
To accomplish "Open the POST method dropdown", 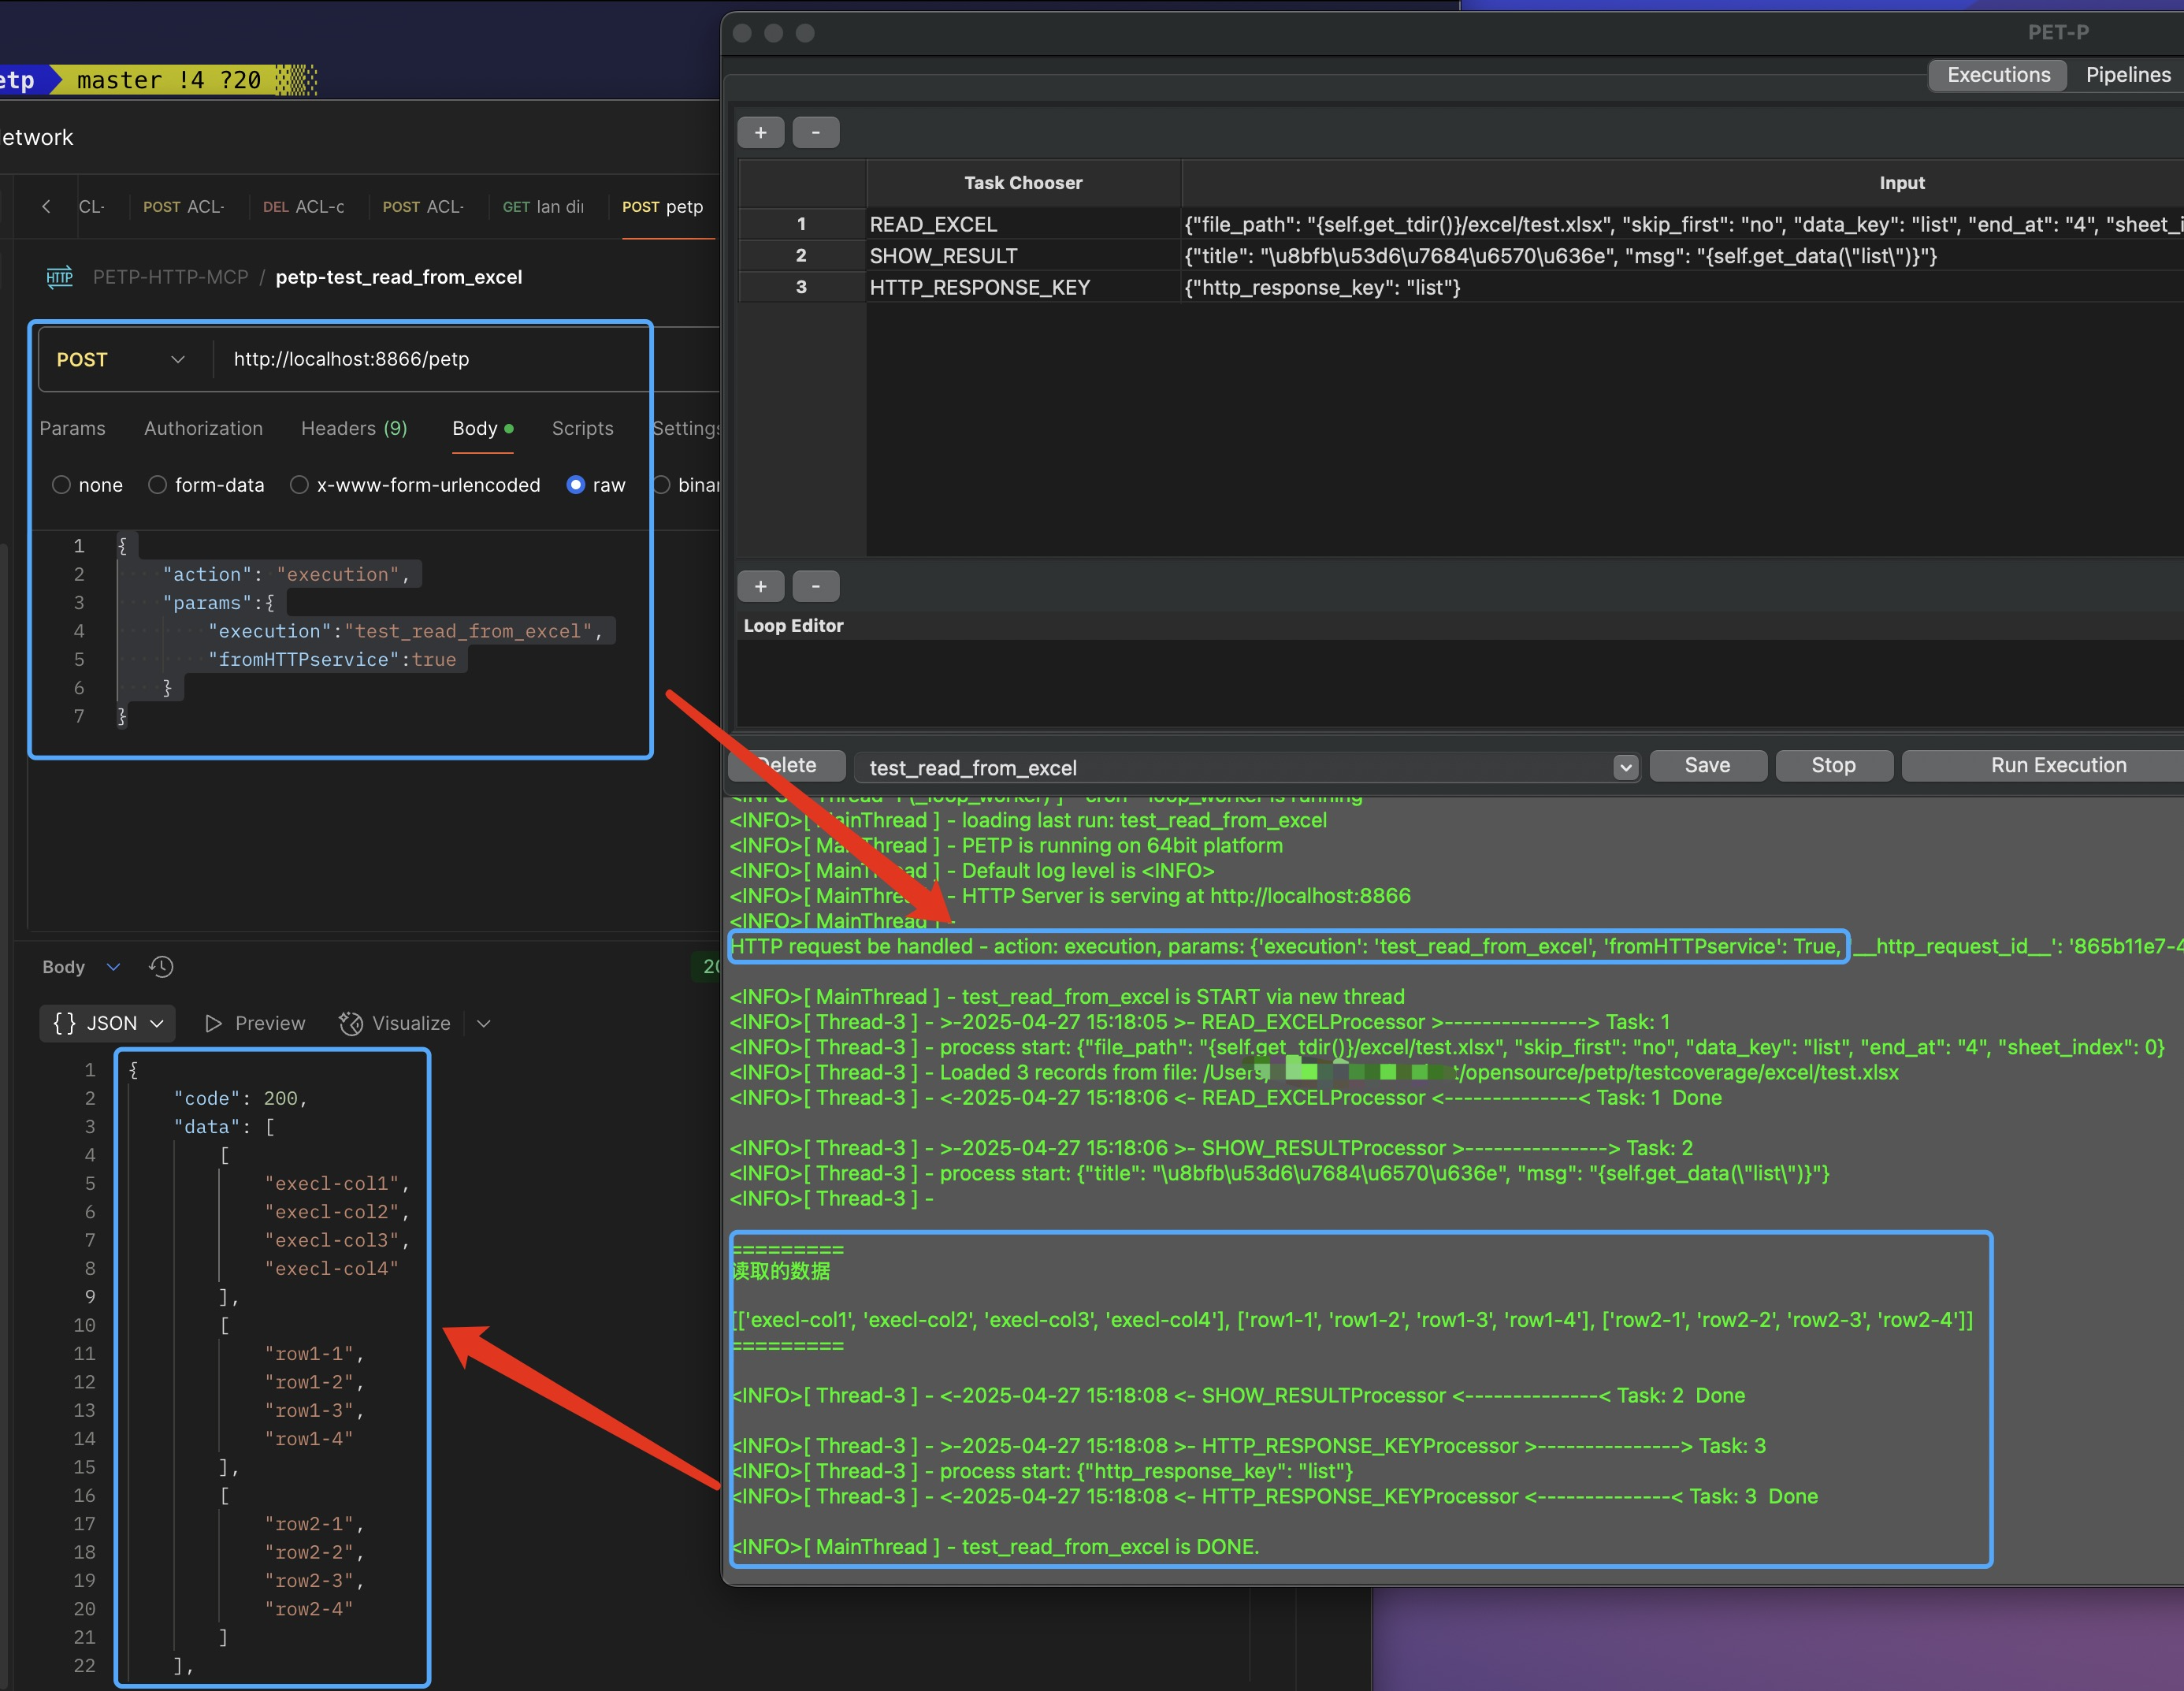I will click(x=121, y=359).
